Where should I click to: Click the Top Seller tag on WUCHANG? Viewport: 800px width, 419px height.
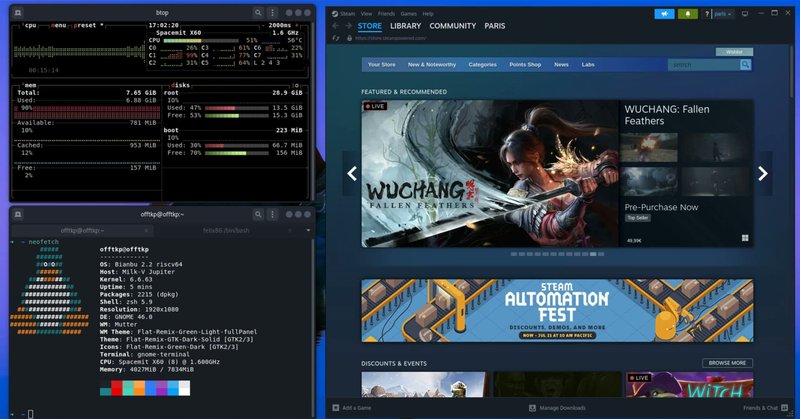click(x=638, y=218)
